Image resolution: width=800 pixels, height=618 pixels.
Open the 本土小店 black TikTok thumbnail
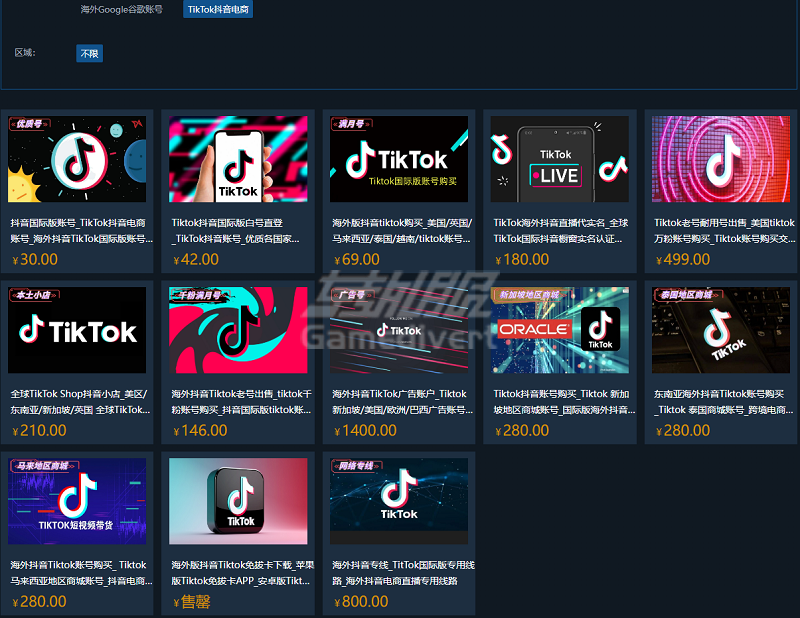(x=77, y=330)
